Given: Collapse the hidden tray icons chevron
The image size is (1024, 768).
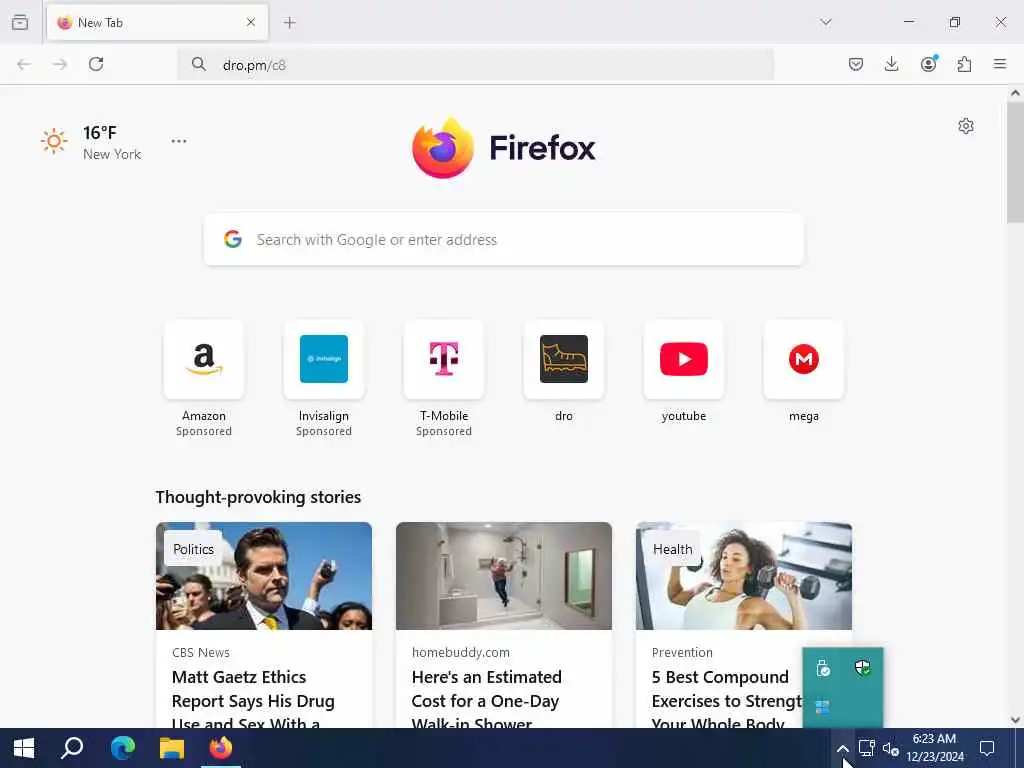Looking at the screenshot, I should (842, 748).
